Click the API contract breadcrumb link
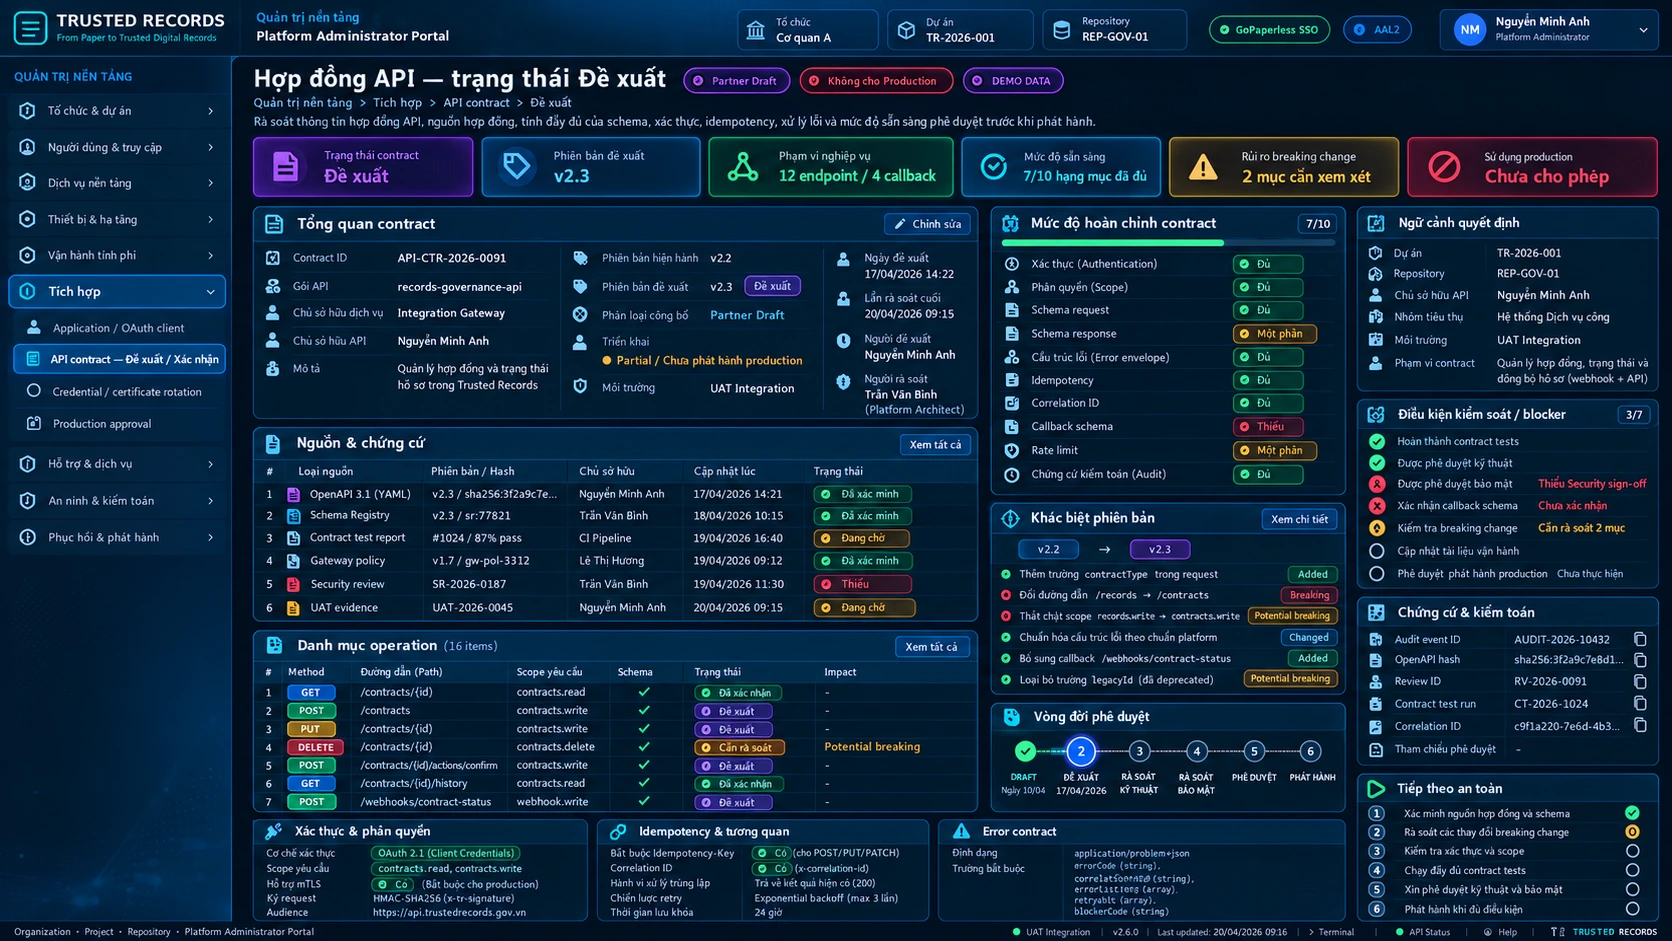The width and height of the screenshot is (1672, 941). tap(476, 103)
